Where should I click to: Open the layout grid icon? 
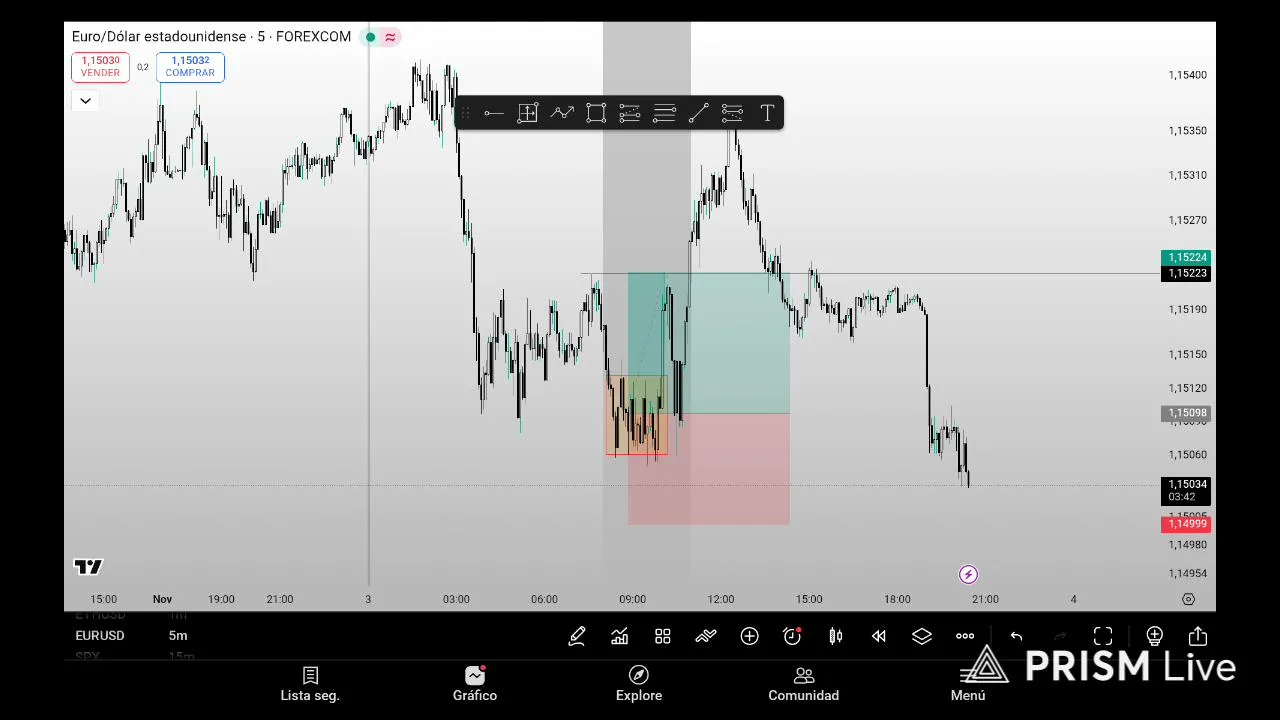pyautogui.click(x=663, y=636)
